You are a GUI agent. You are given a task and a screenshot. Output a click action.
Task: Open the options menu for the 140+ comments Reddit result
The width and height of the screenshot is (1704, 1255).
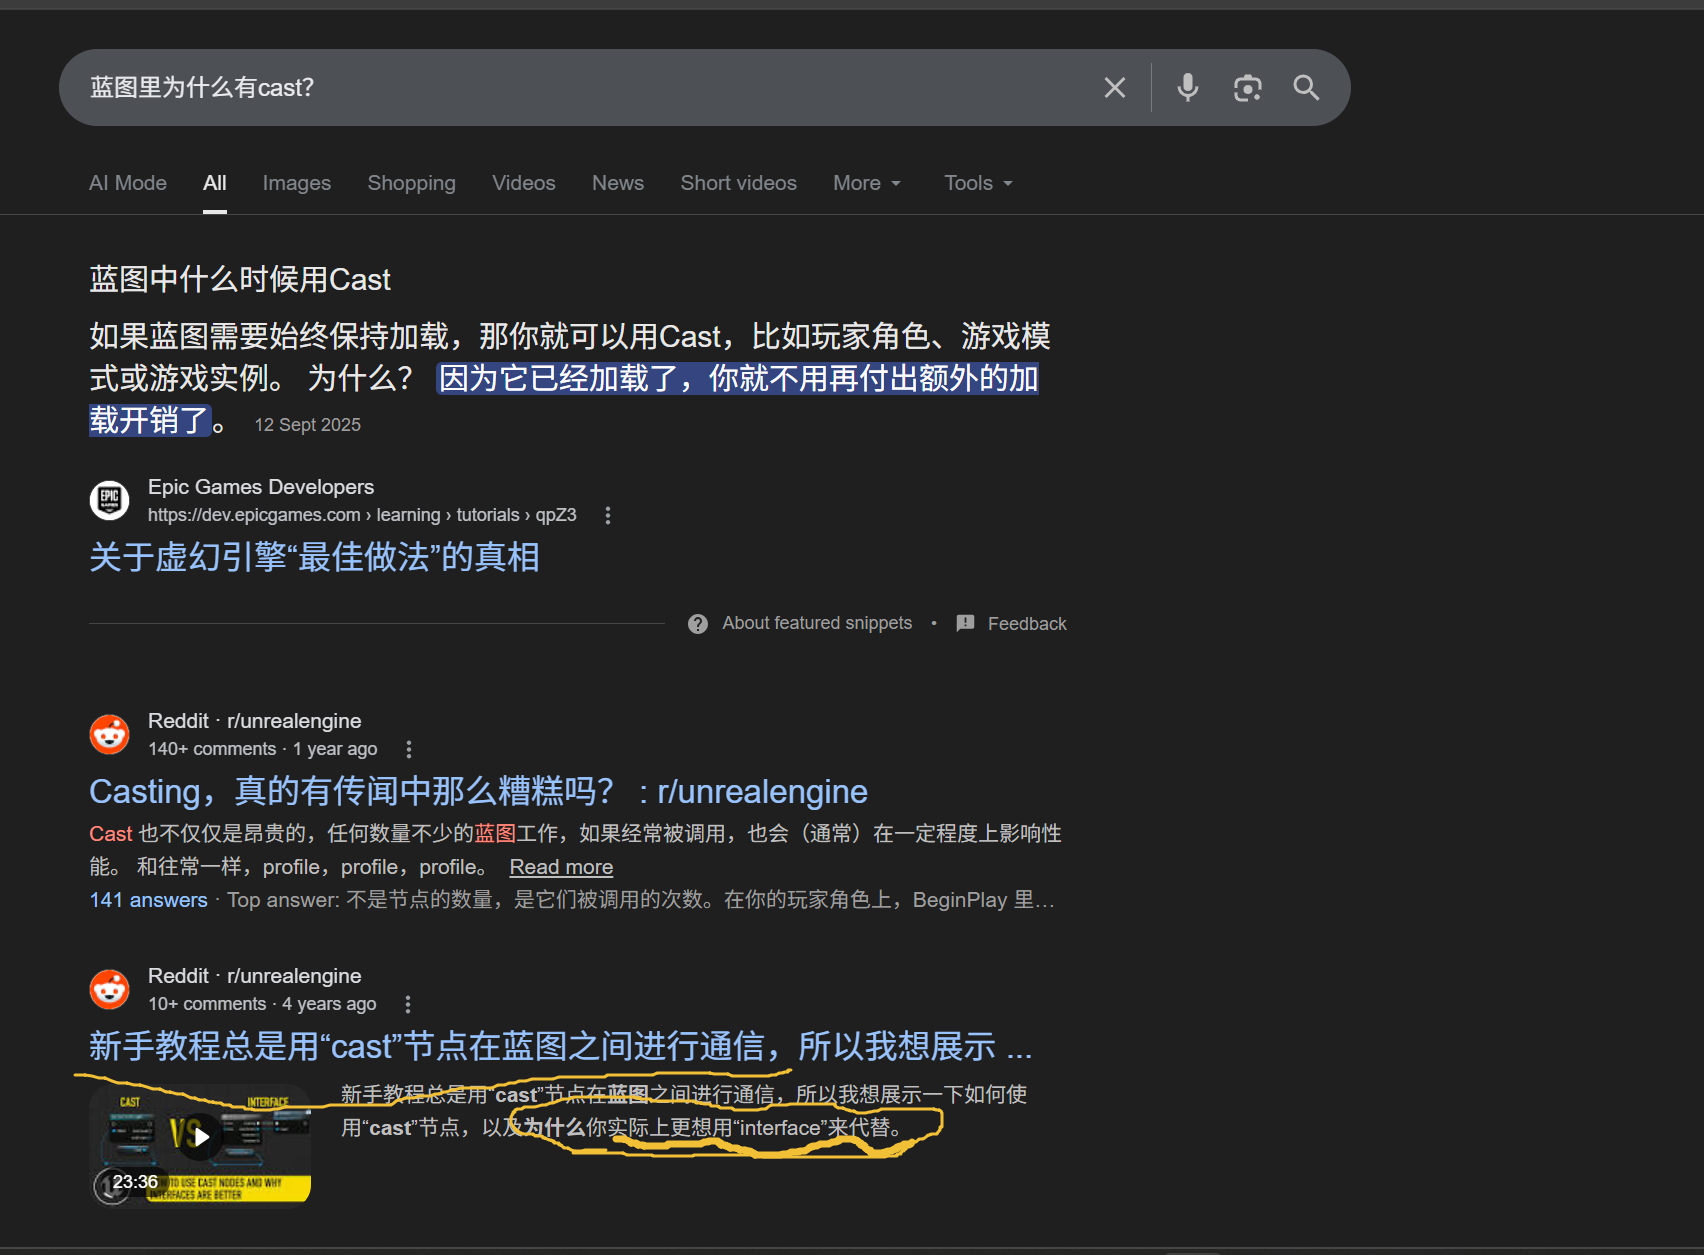[x=409, y=749]
